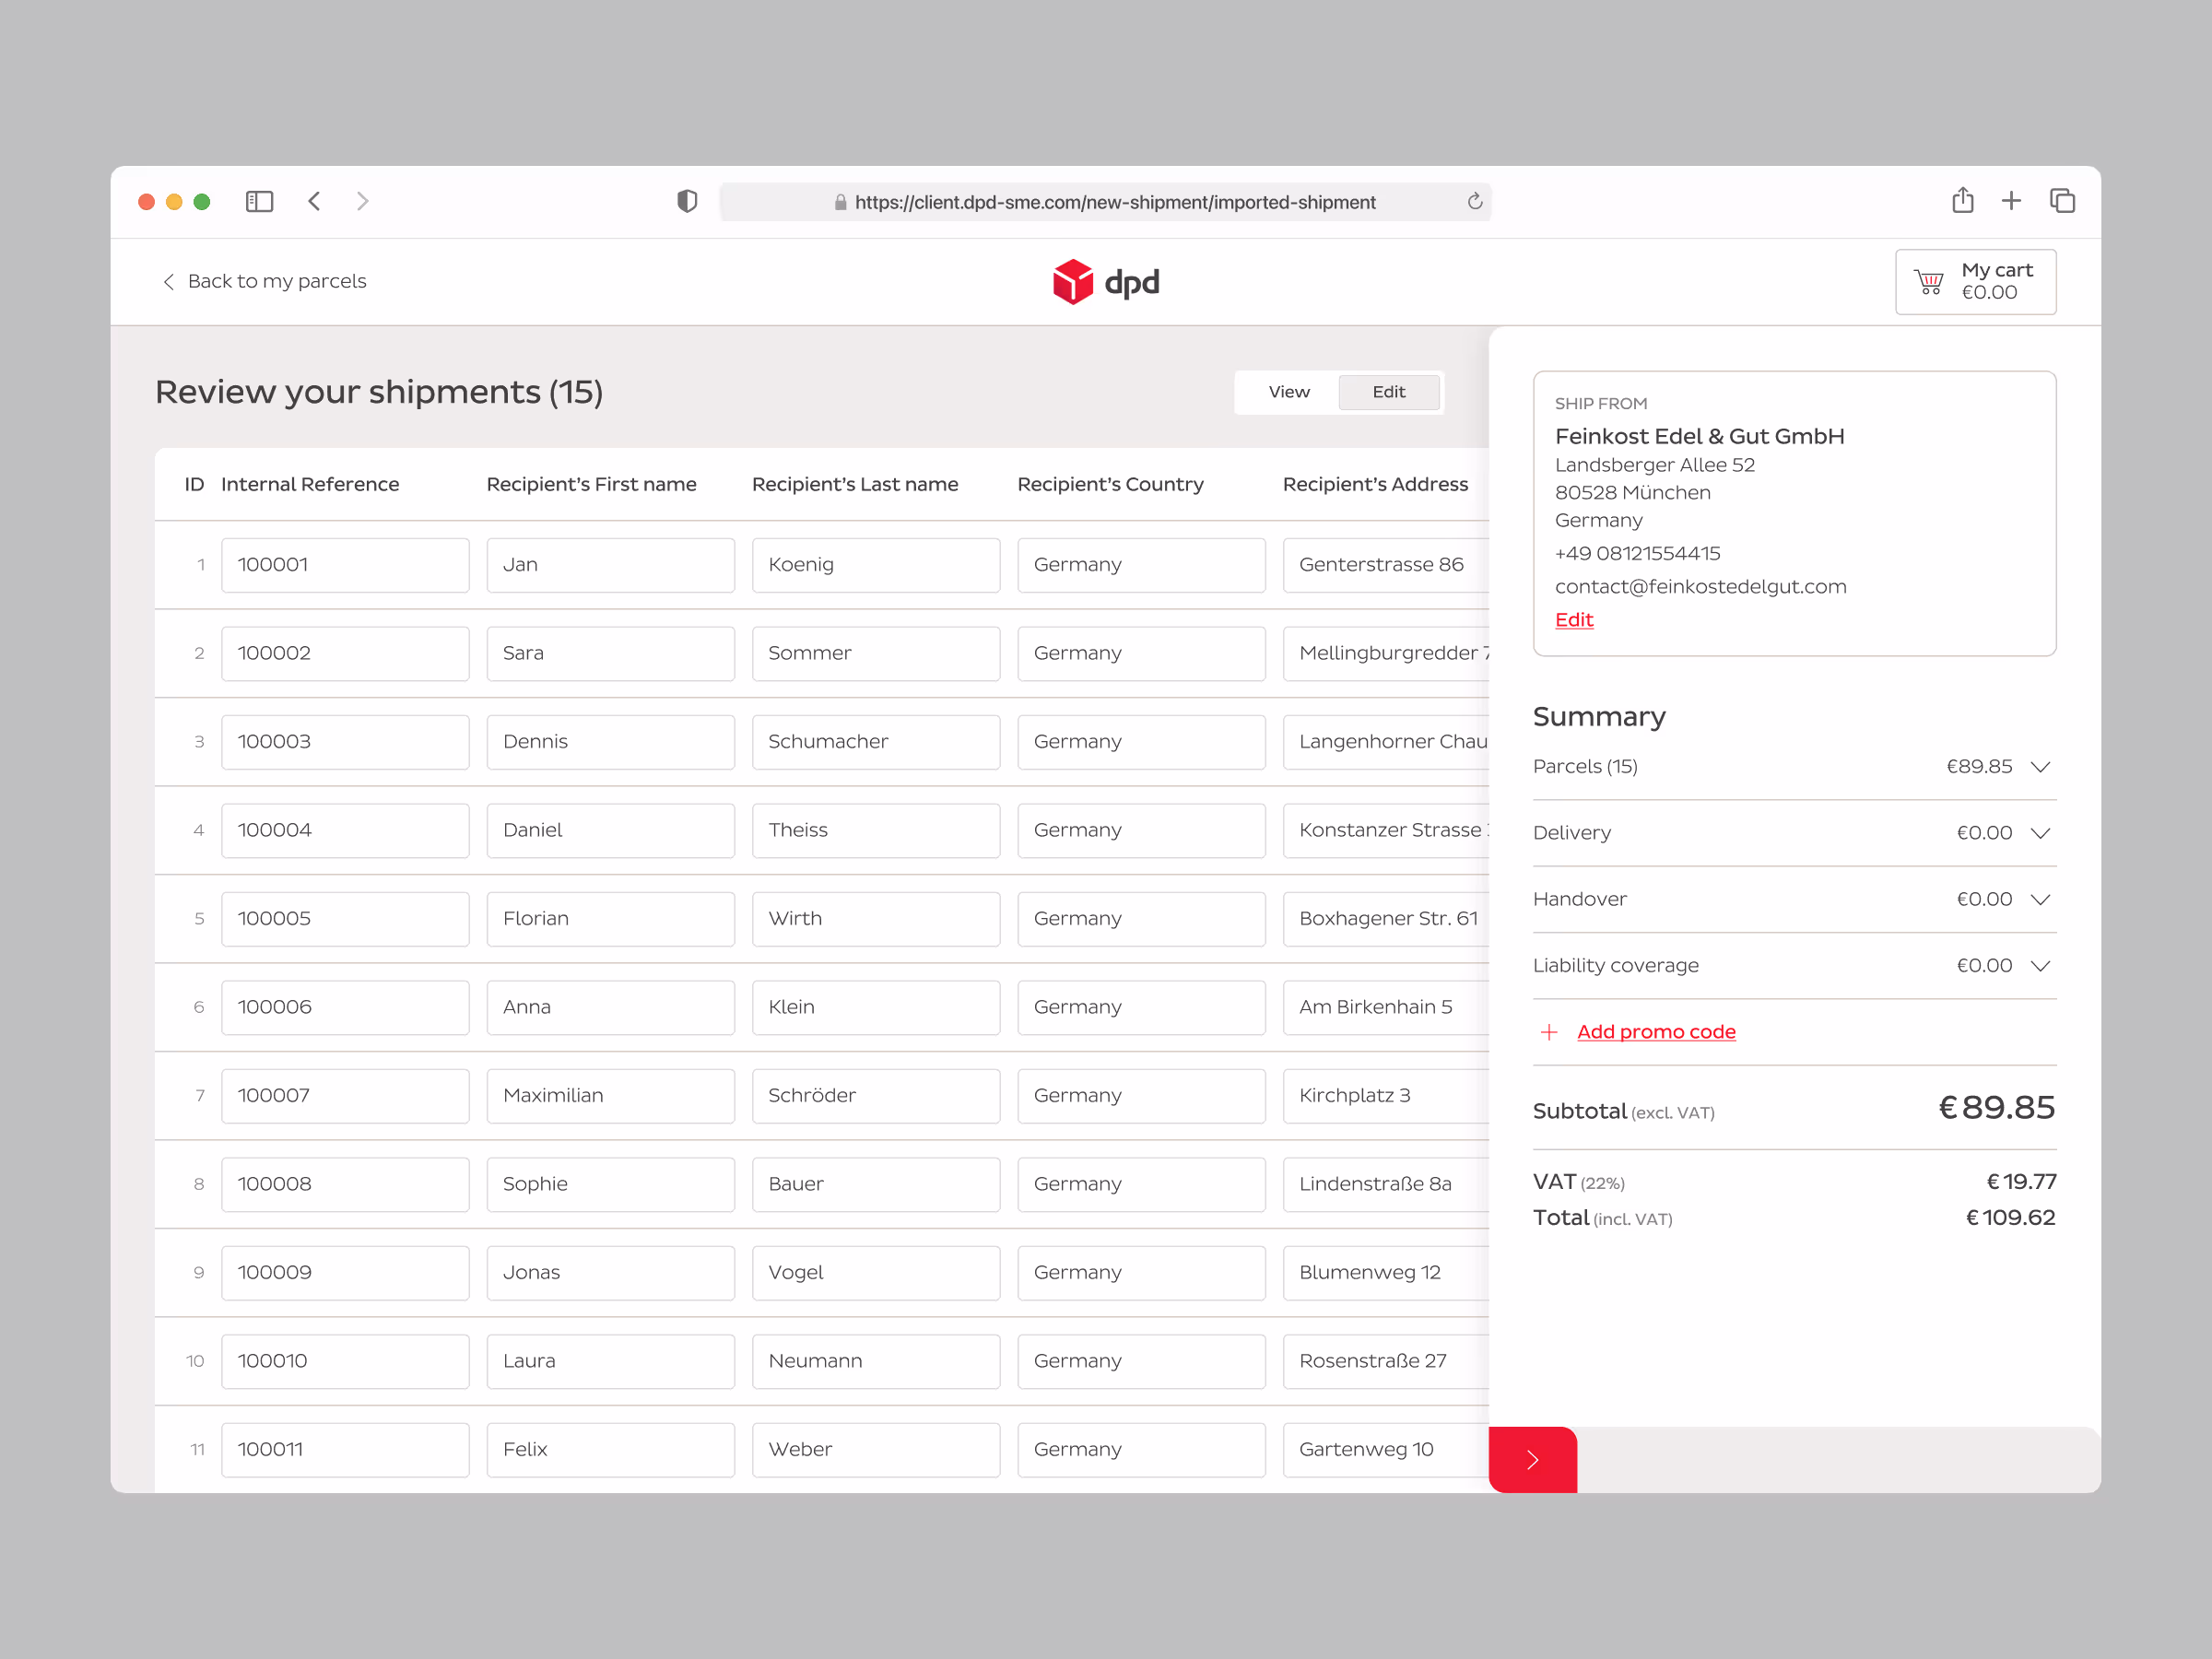The height and width of the screenshot is (1659, 2212).
Task: Expand Parcels (15) summary row
Action: [x=2040, y=767]
